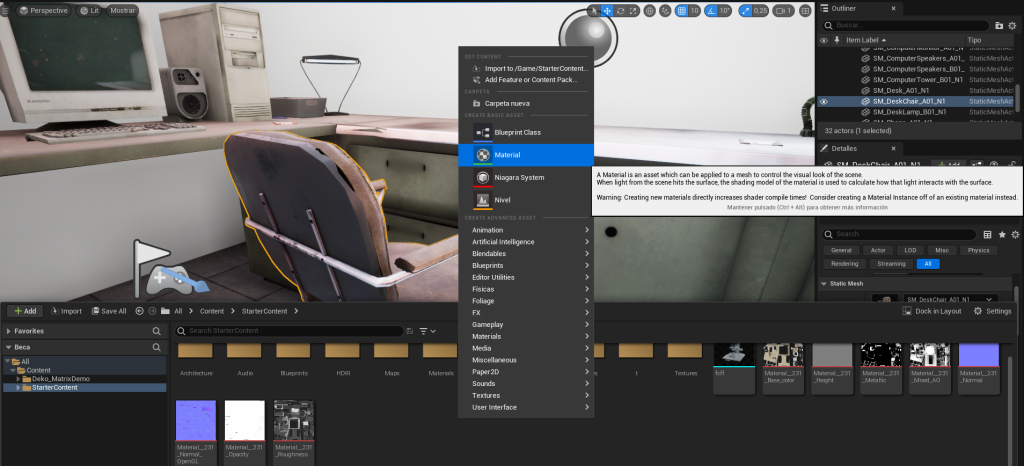Click the Niagara System icon in menu
1024x466 pixels.
(x=483, y=178)
